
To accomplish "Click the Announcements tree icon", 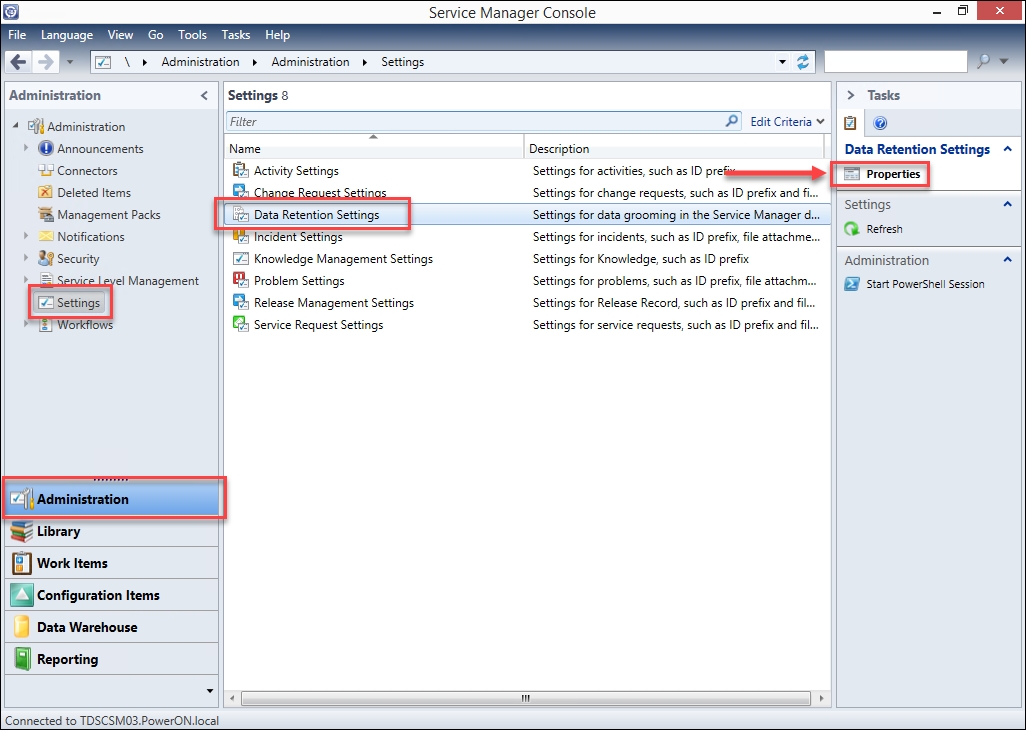I will (46, 148).
